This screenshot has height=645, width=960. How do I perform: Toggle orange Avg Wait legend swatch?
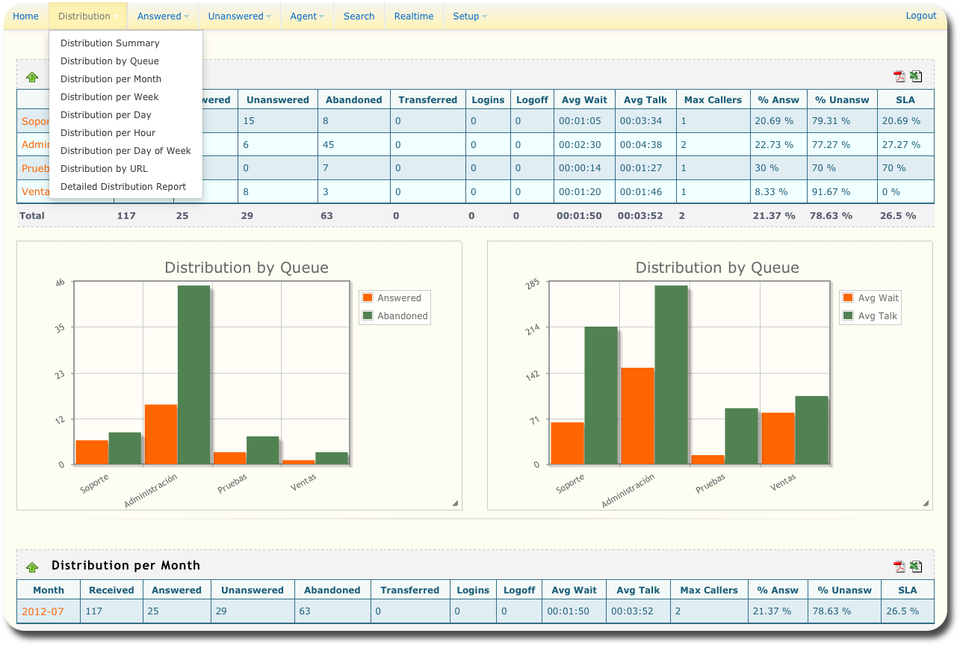pyautogui.click(x=849, y=298)
